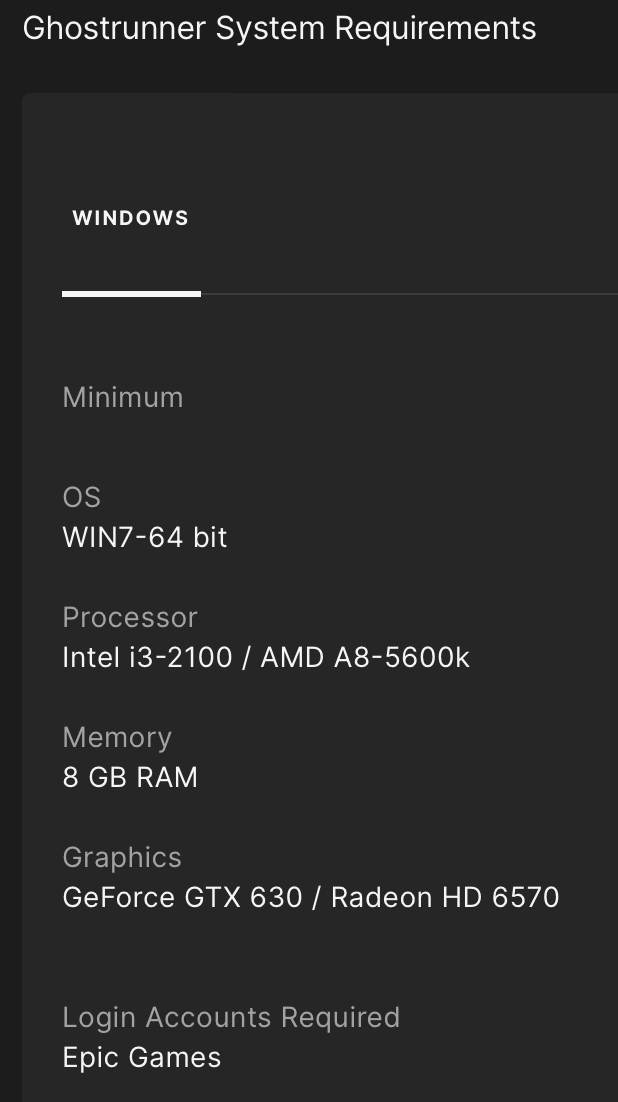Select the 8 GB RAM value

point(130,777)
